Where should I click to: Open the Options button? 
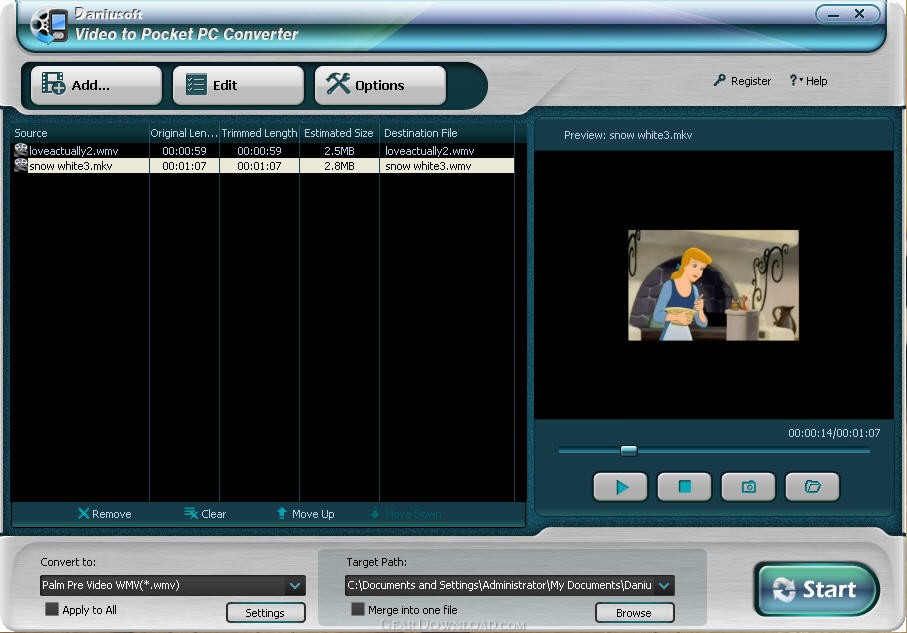tap(381, 85)
